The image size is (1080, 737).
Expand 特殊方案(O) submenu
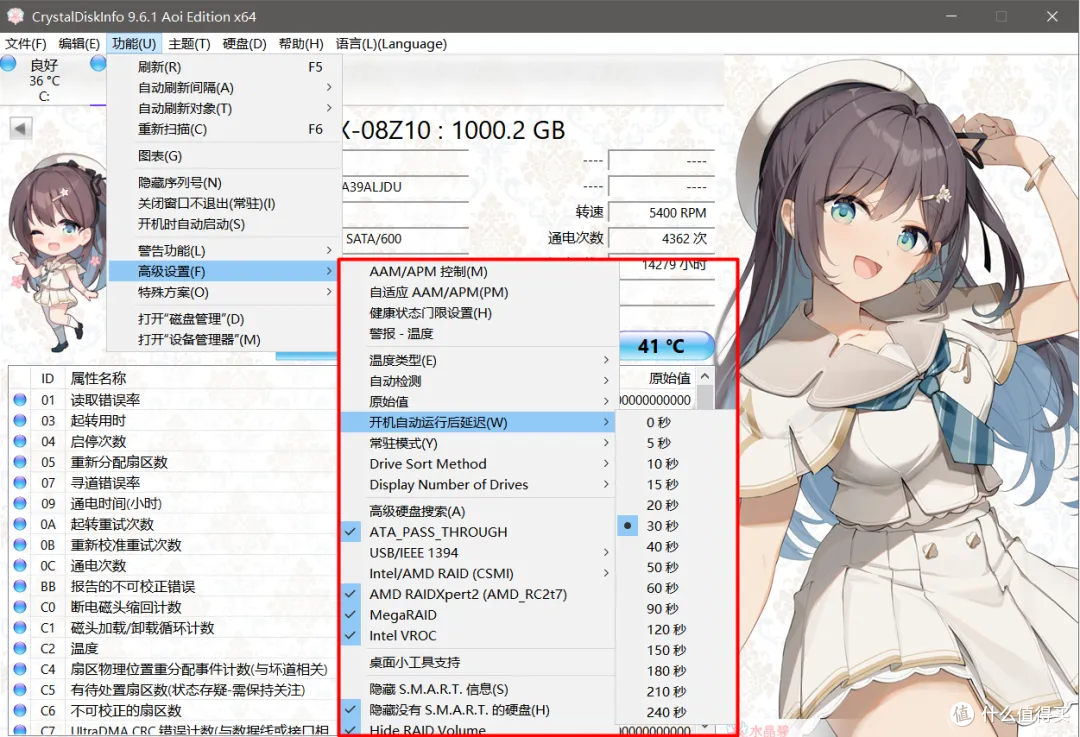(x=225, y=292)
